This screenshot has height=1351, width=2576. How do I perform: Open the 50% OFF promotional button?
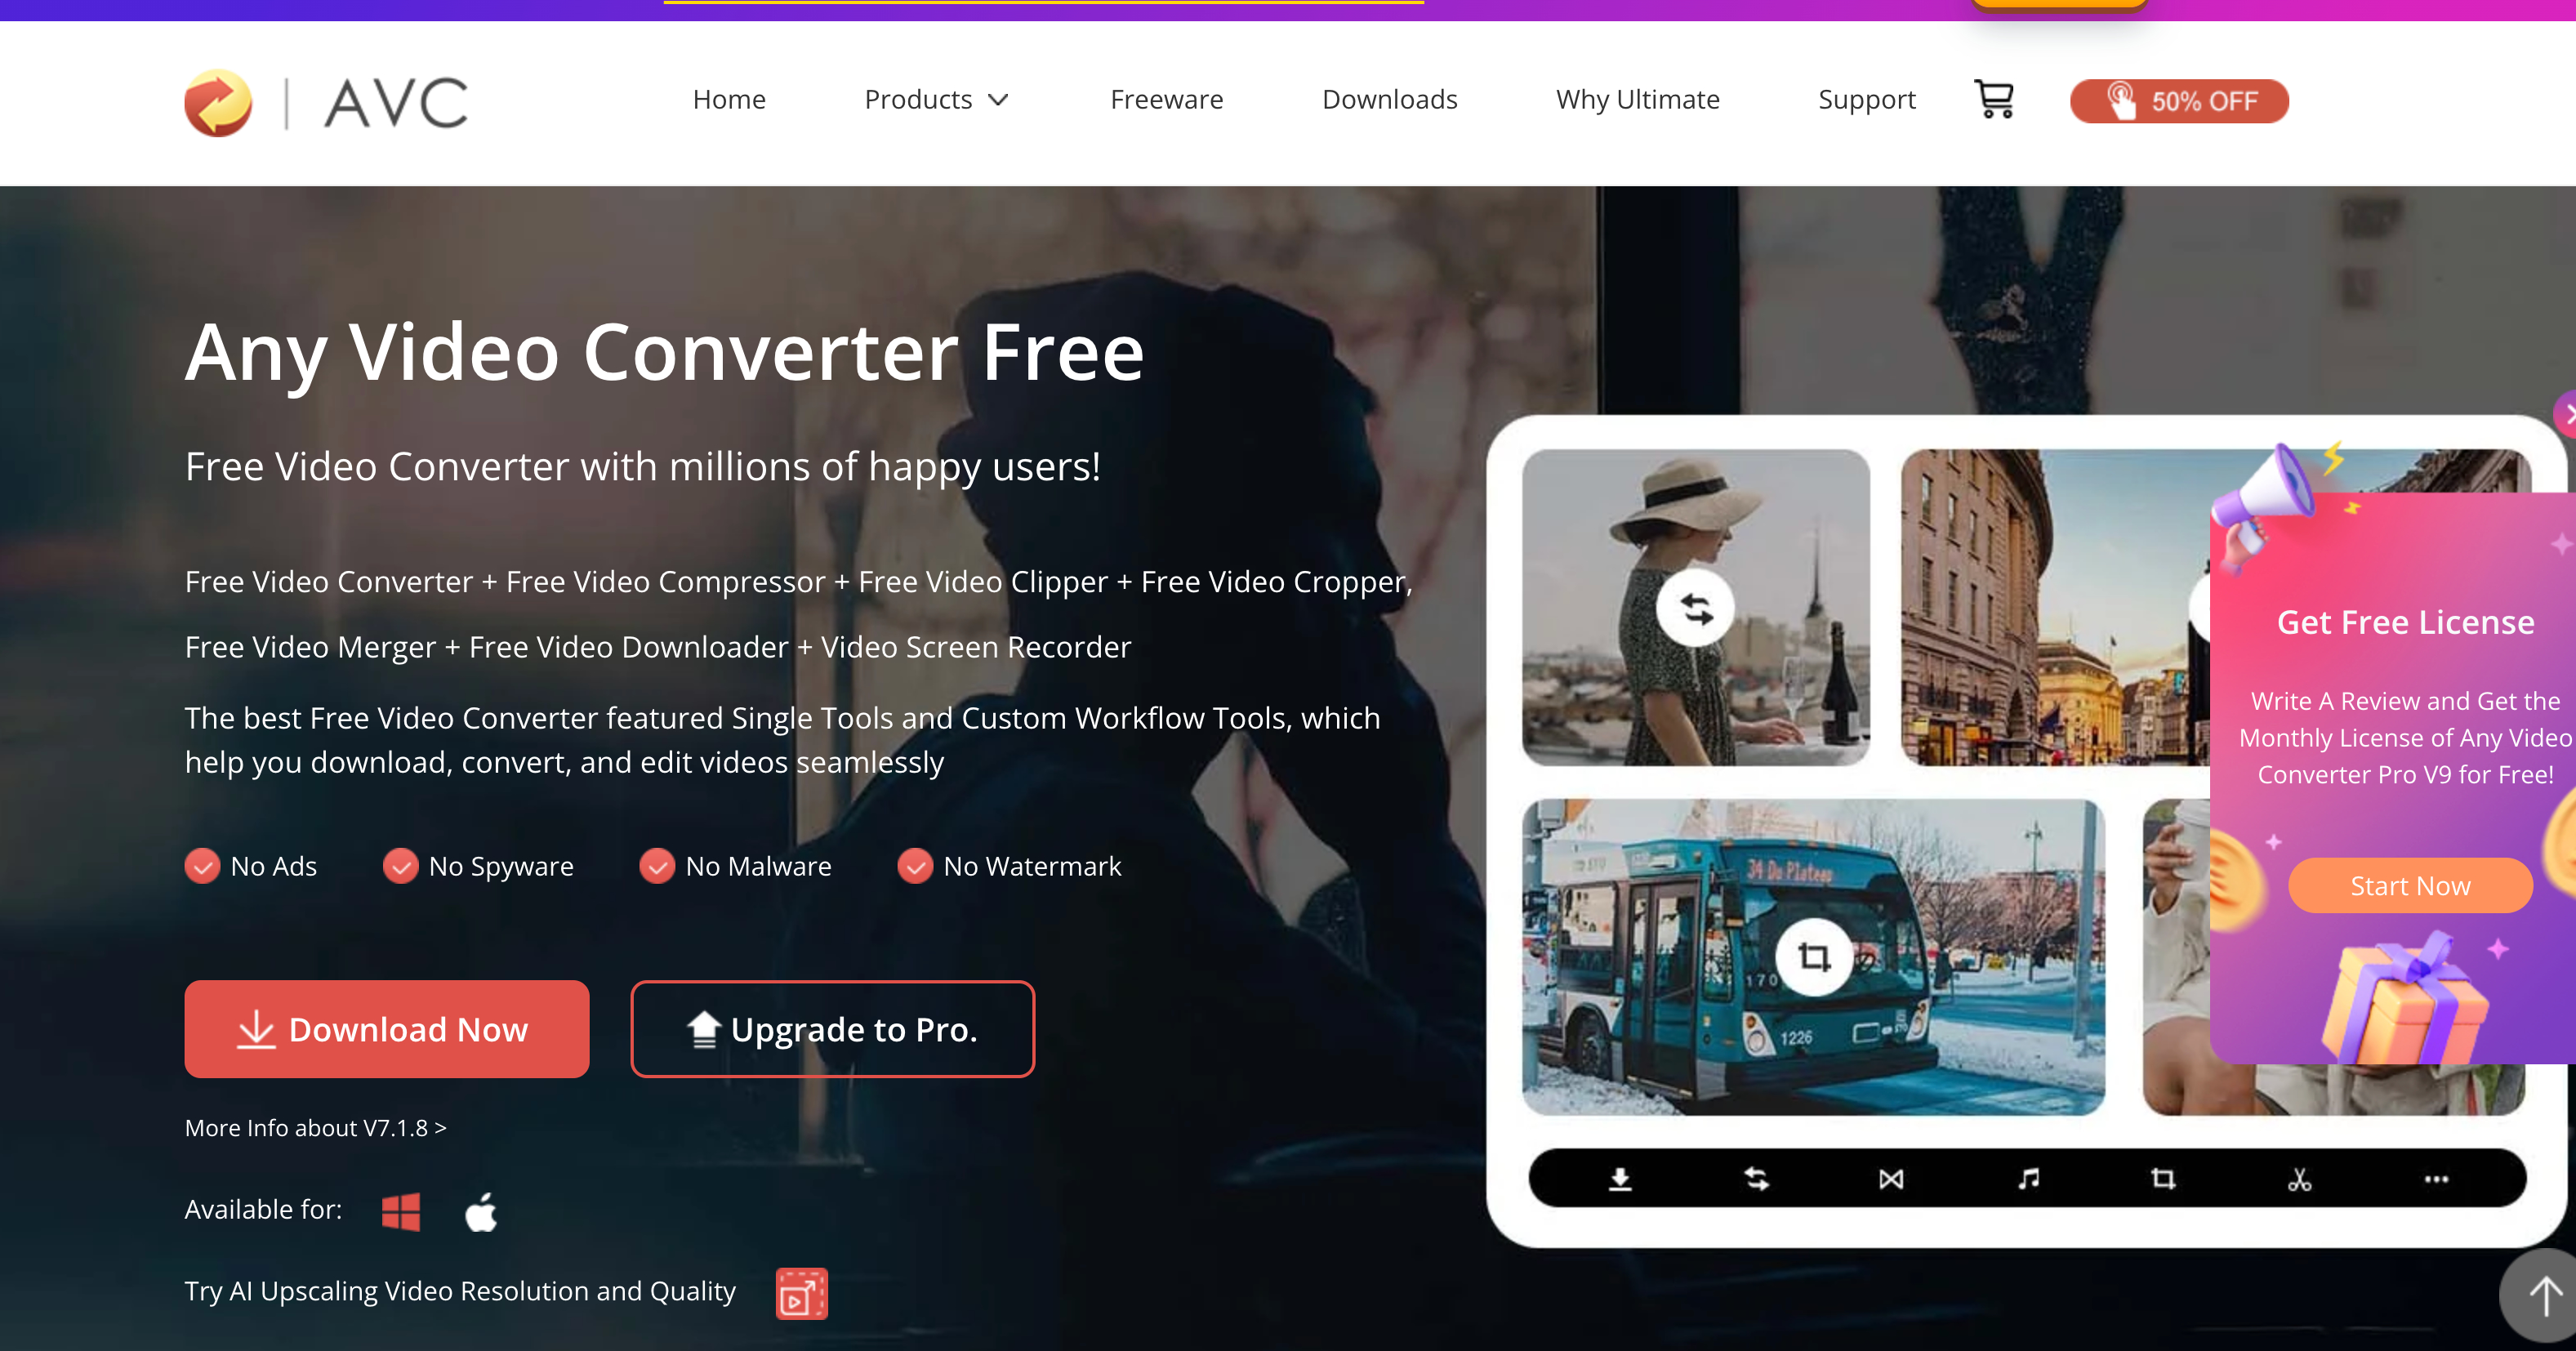coord(2179,100)
